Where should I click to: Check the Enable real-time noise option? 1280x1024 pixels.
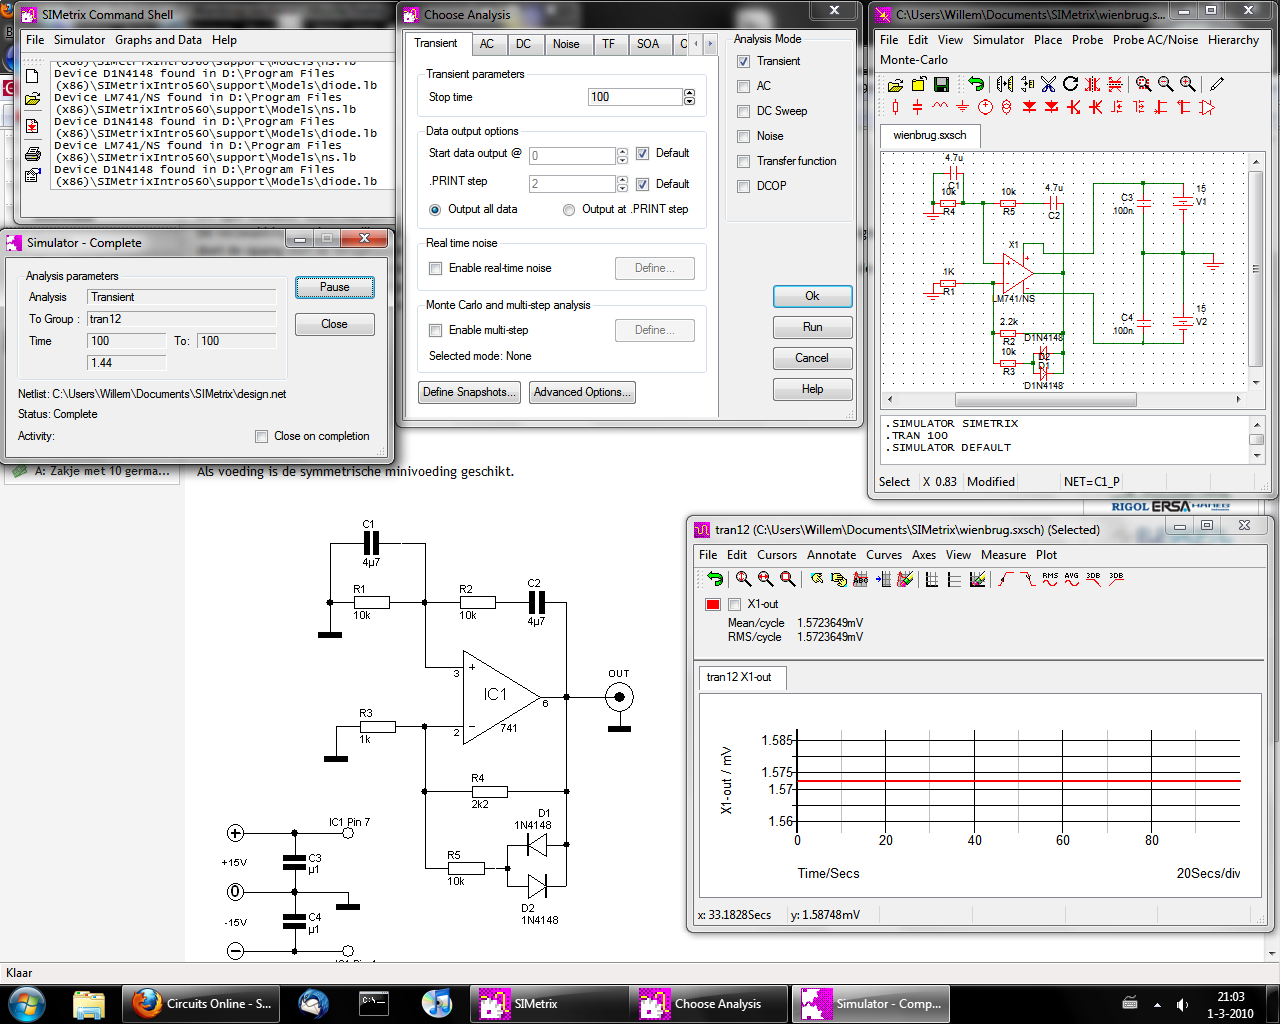[436, 268]
